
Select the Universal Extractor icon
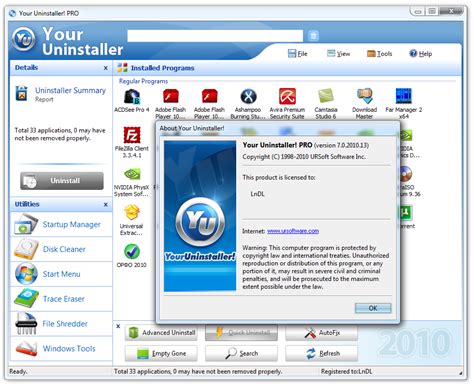point(132,213)
